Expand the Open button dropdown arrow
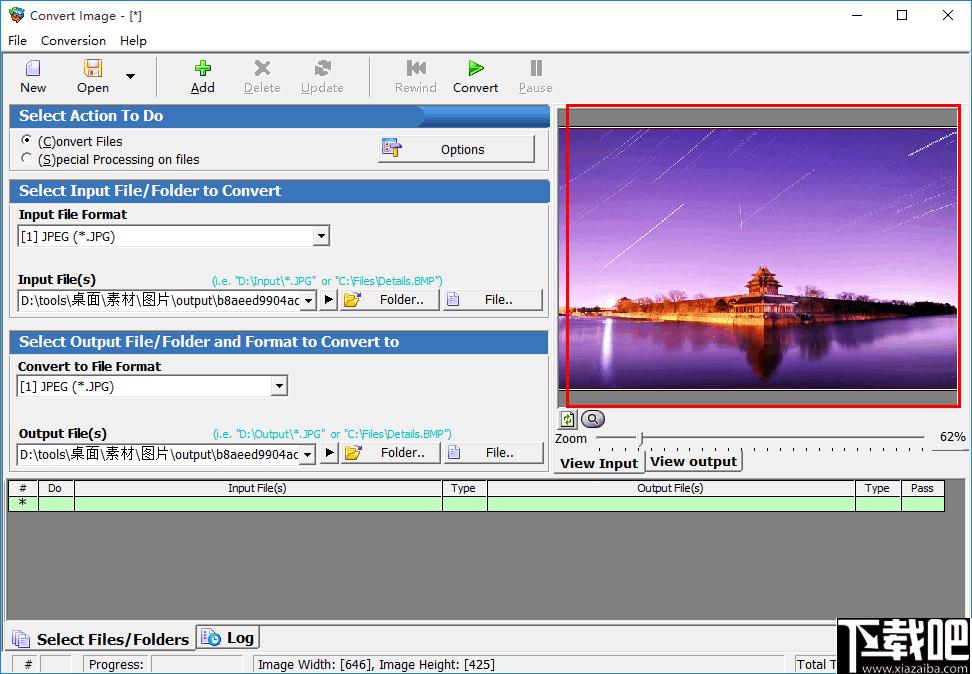Screen dimensions: 972x674 130,76
